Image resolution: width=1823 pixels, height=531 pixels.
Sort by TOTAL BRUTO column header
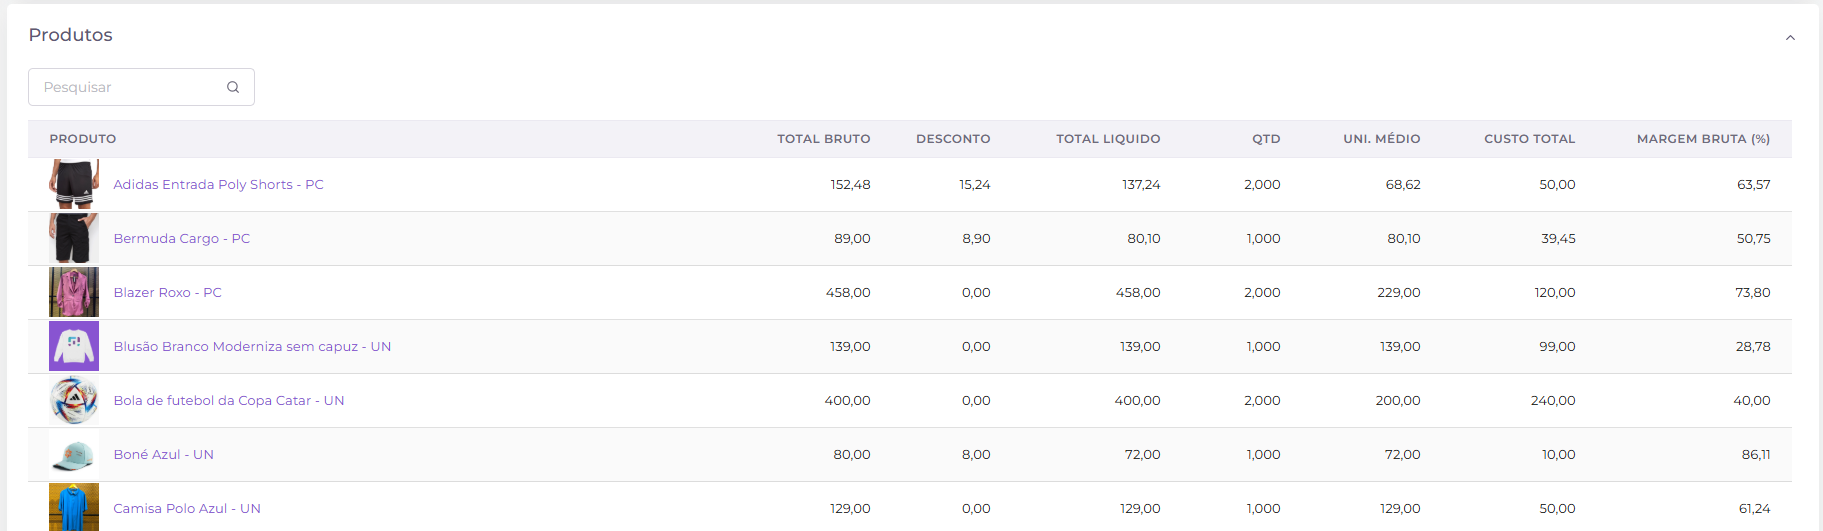(x=823, y=139)
